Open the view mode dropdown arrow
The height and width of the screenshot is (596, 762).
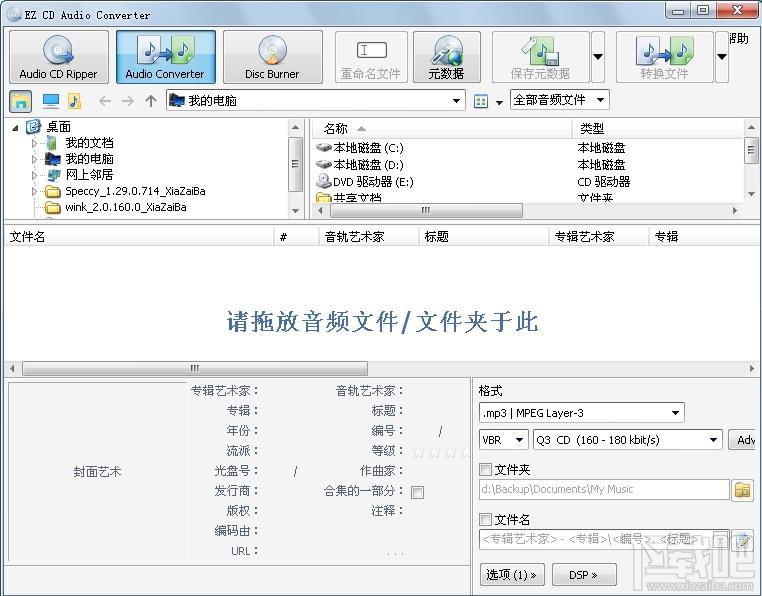click(499, 102)
